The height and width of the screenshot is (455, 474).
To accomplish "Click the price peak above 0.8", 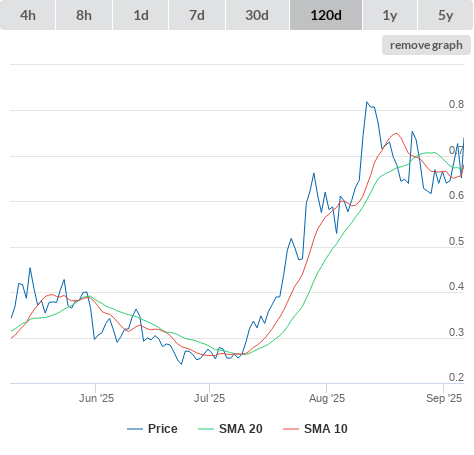I will coord(367,102).
